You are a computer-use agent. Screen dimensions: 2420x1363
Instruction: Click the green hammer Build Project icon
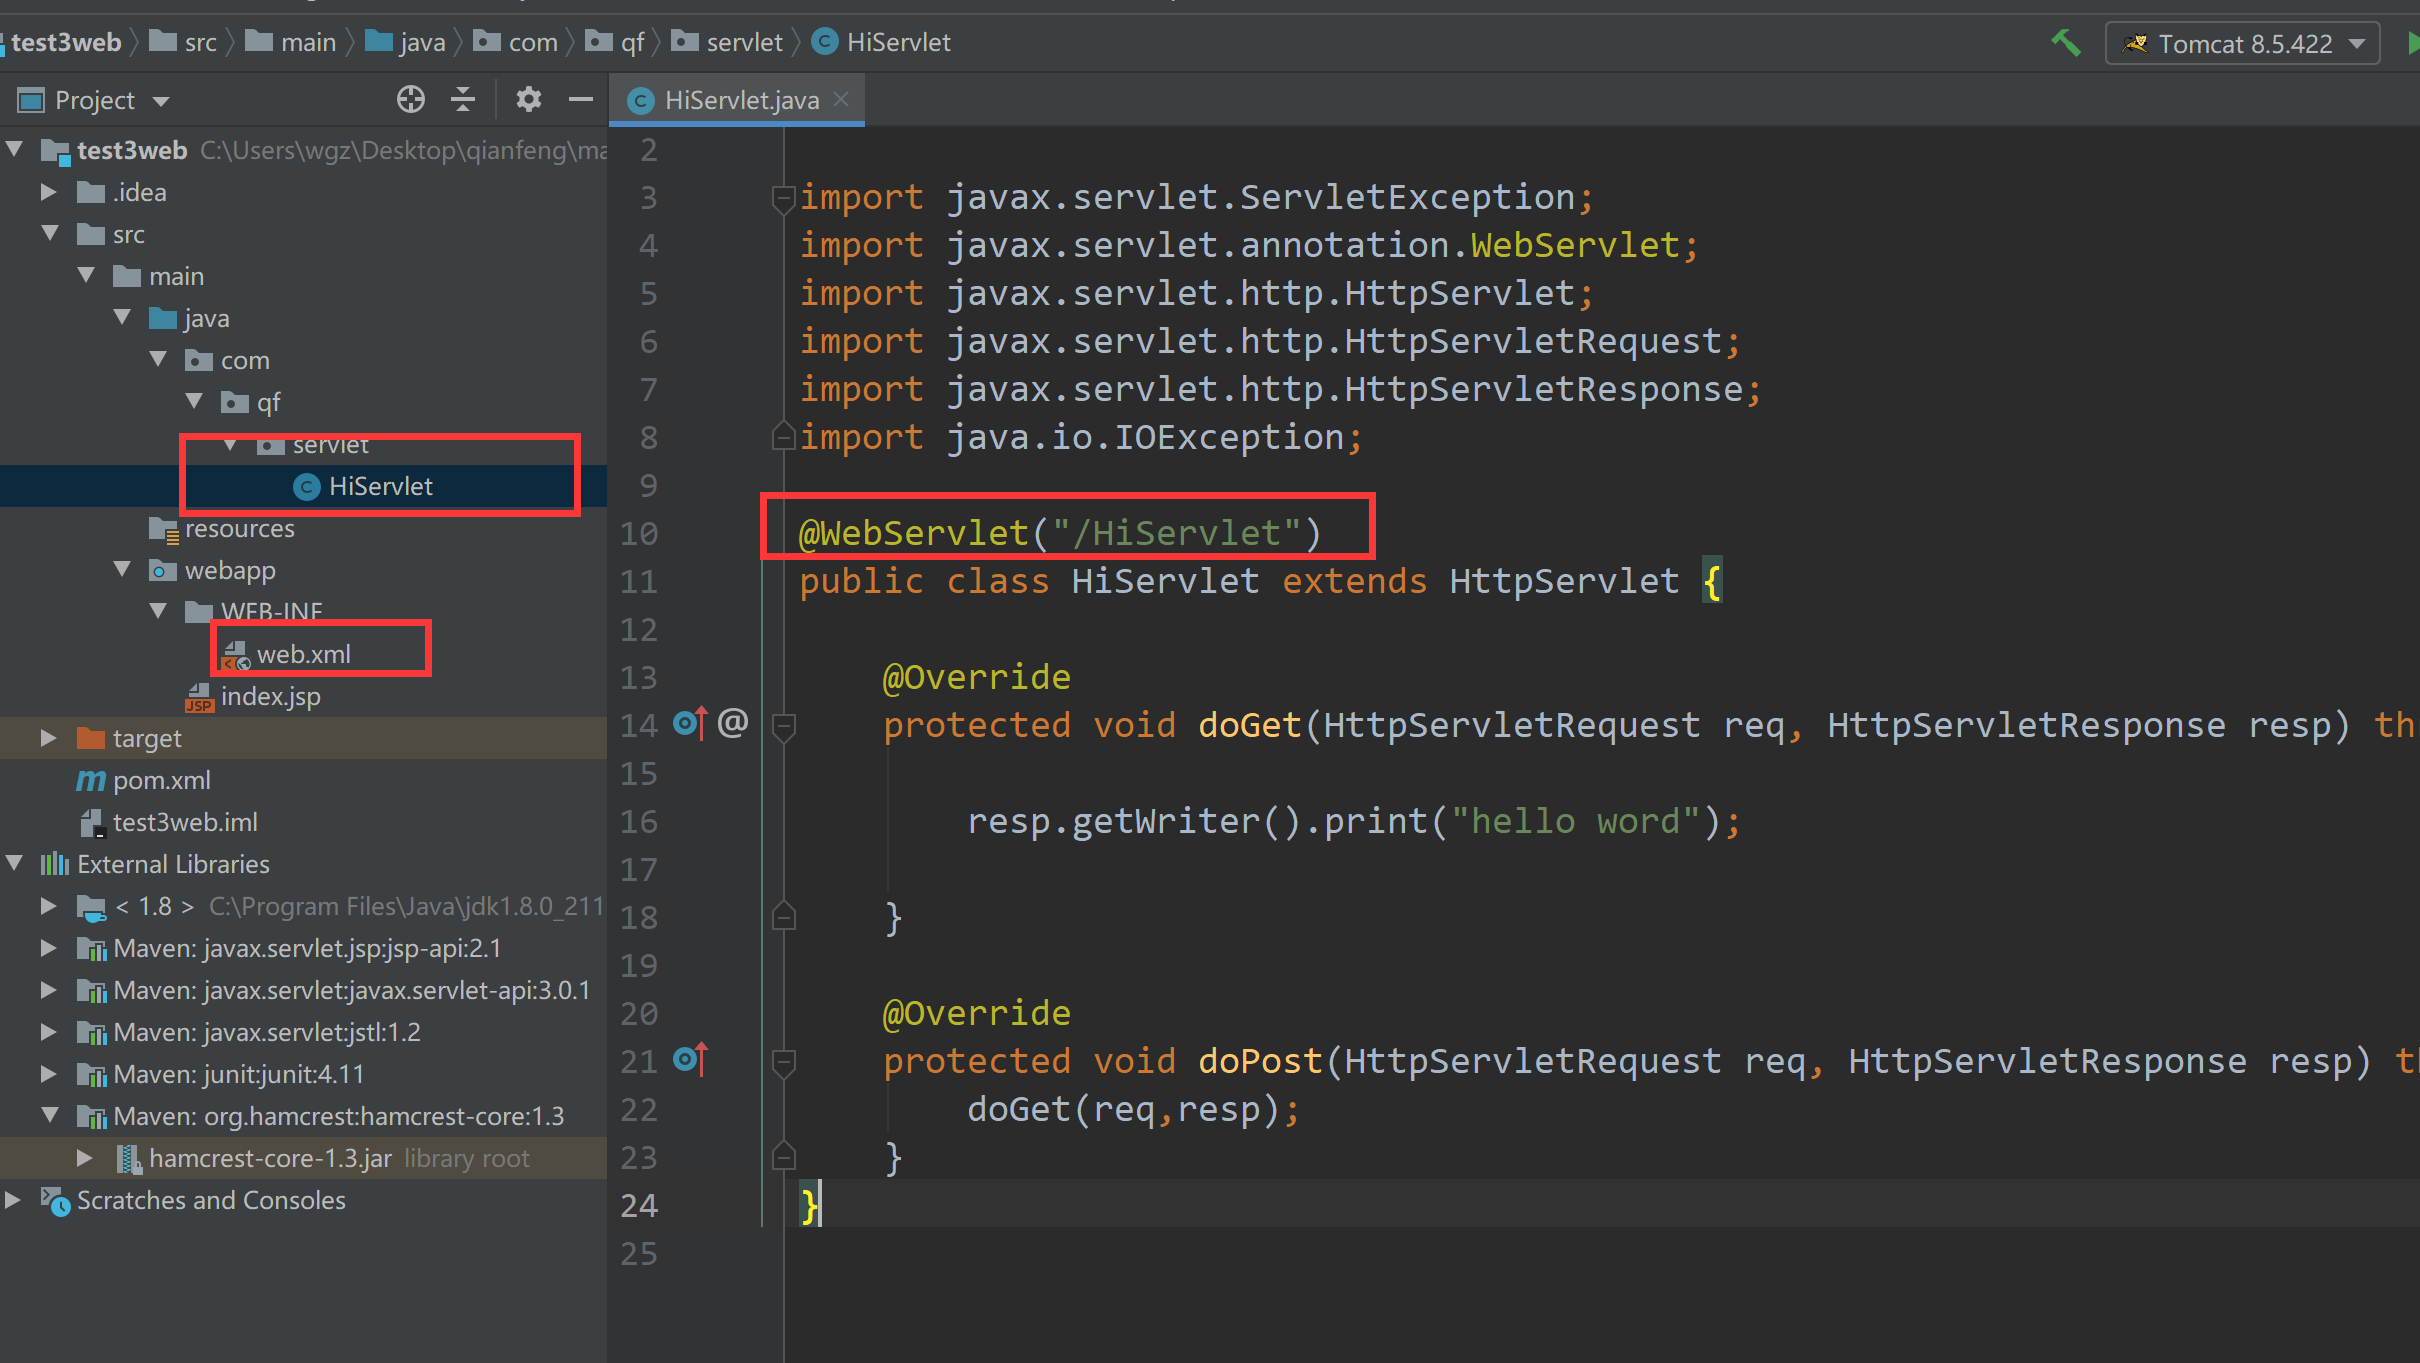coord(2066,43)
